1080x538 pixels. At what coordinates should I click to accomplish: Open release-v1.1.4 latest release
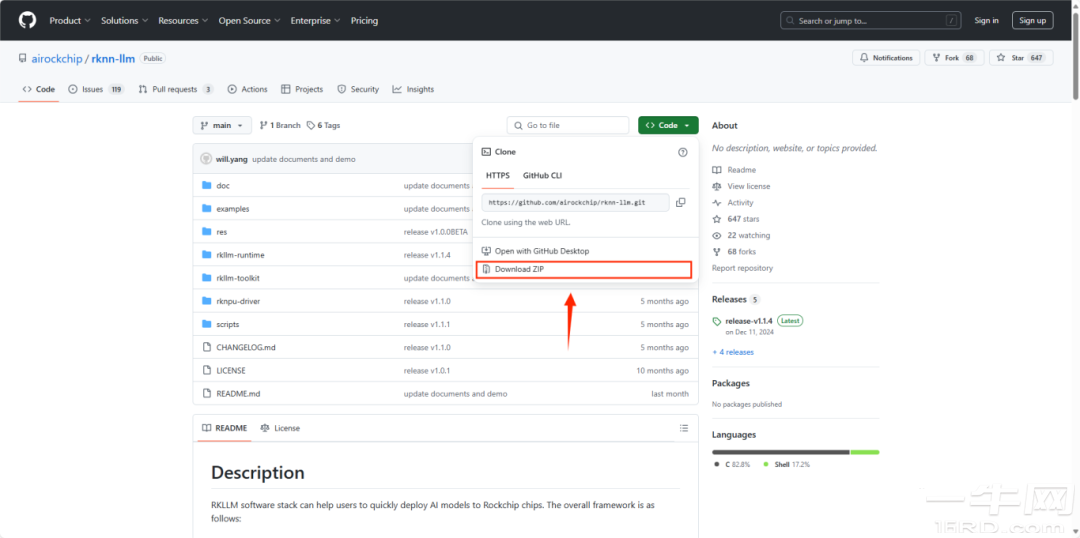tap(749, 321)
